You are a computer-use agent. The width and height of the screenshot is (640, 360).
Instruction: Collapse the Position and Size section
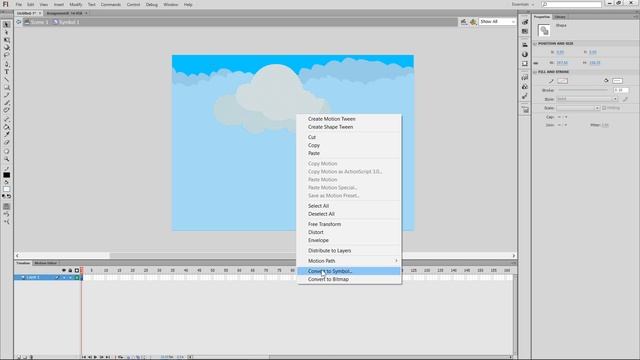(535, 44)
